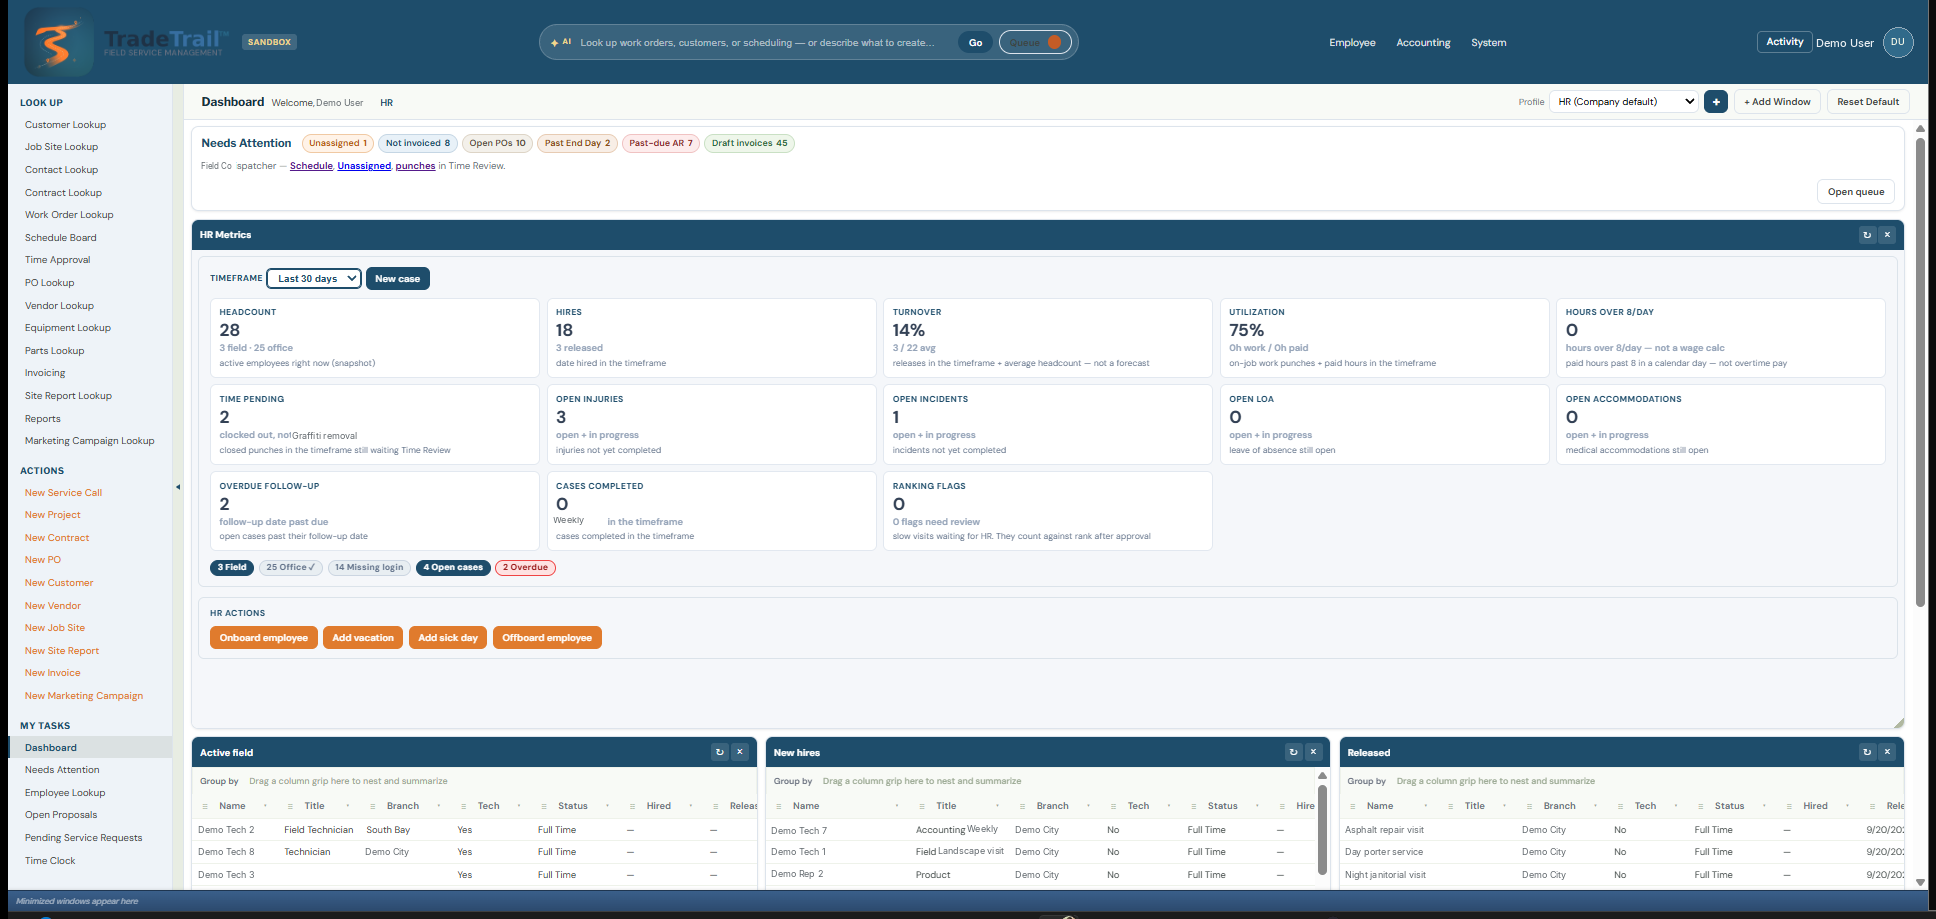
Task: Click the plus button next to Profile dropdown
Action: [1716, 102]
